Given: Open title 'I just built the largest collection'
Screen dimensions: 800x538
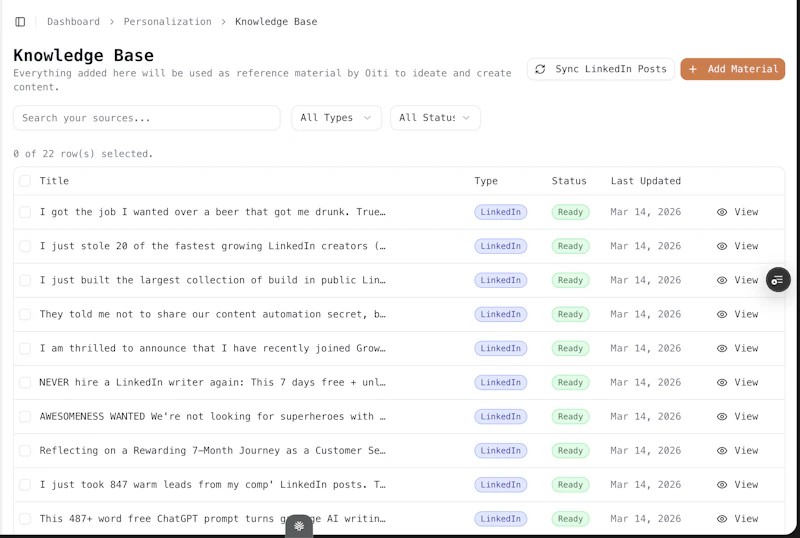Looking at the screenshot, I should [x=213, y=280].
